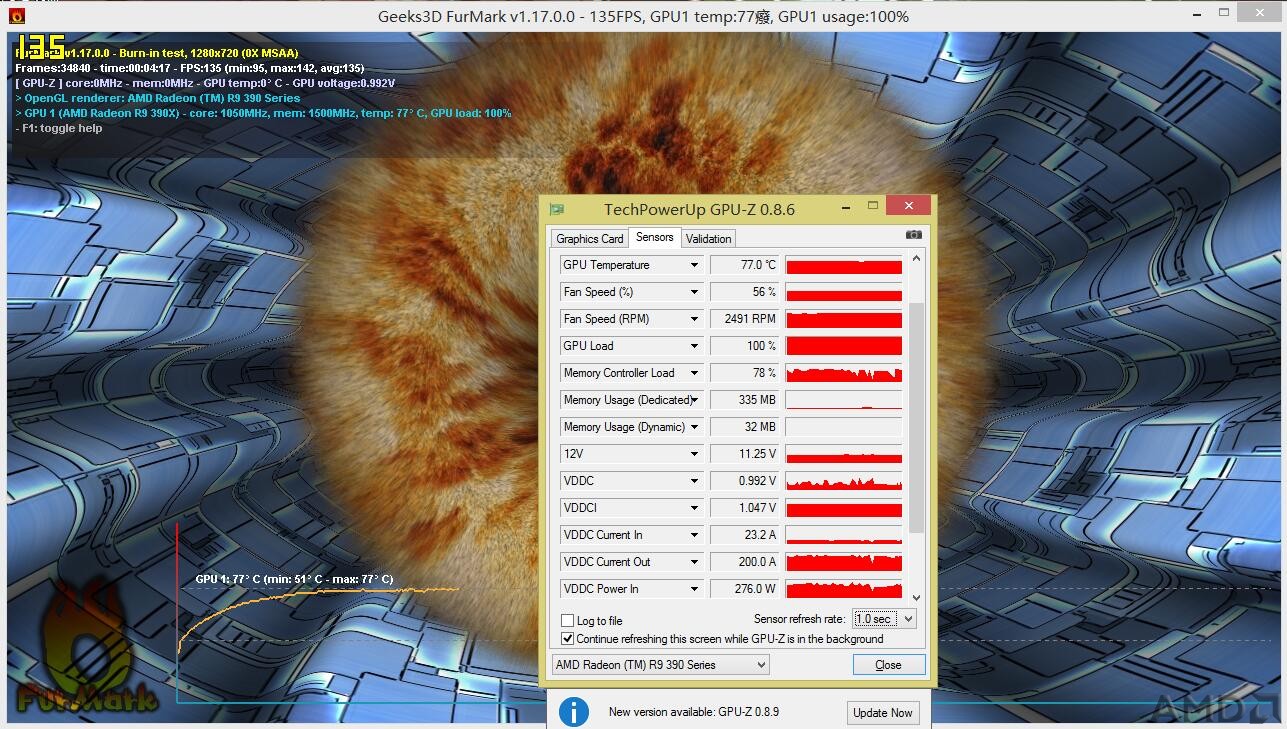
Task: Switch to the Sensors tab
Action: 655,237
